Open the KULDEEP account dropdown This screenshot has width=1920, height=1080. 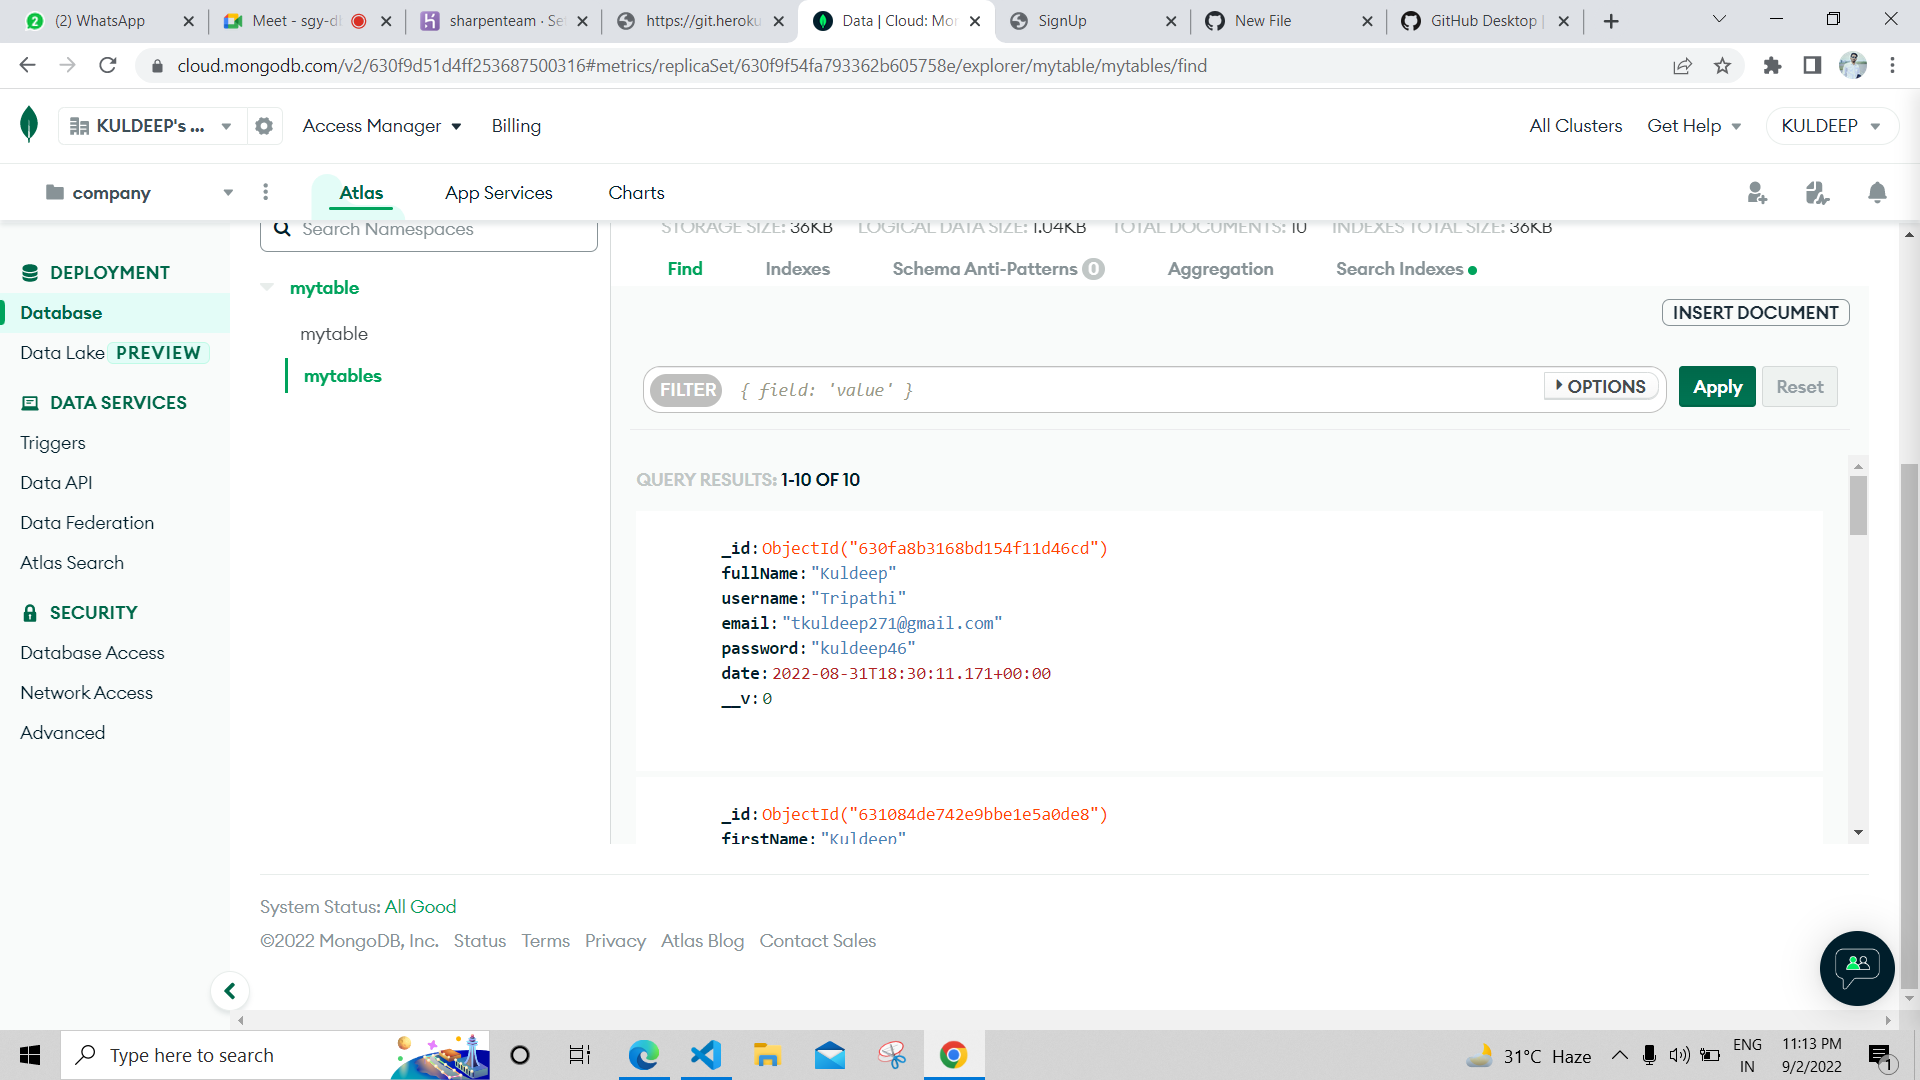[x=1831, y=126]
